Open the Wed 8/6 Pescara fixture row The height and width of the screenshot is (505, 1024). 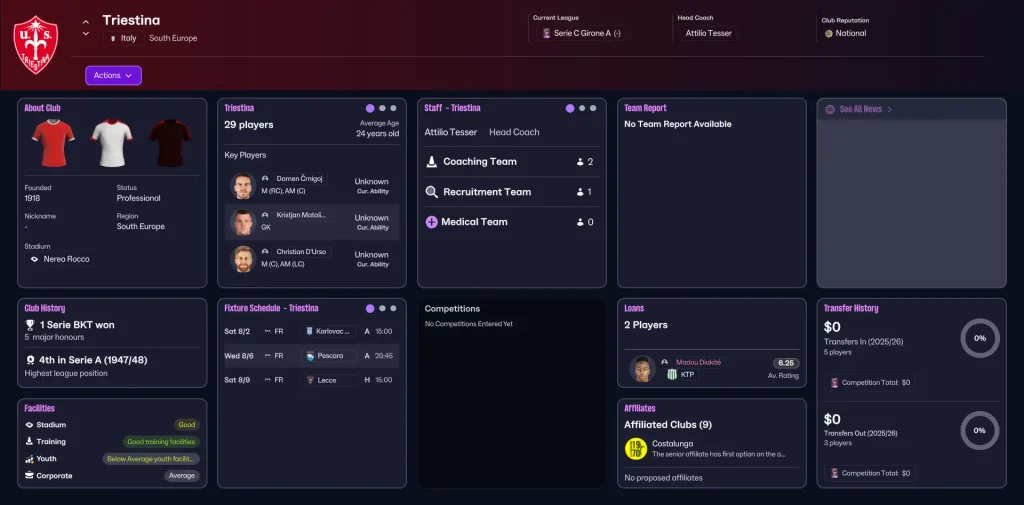point(312,356)
